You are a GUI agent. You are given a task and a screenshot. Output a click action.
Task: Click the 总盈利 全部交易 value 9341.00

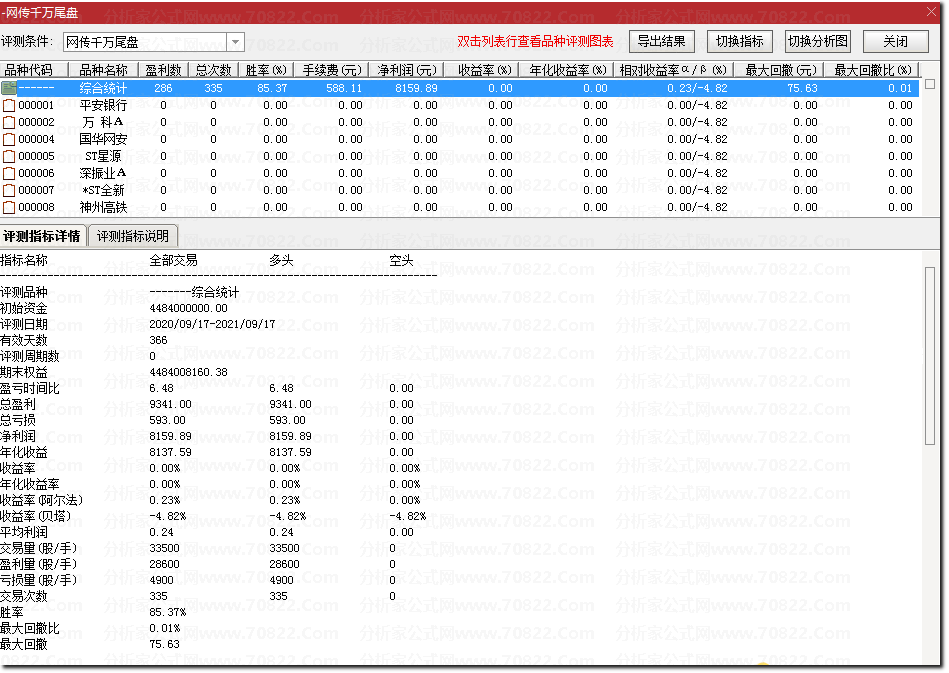tap(170, 404)
